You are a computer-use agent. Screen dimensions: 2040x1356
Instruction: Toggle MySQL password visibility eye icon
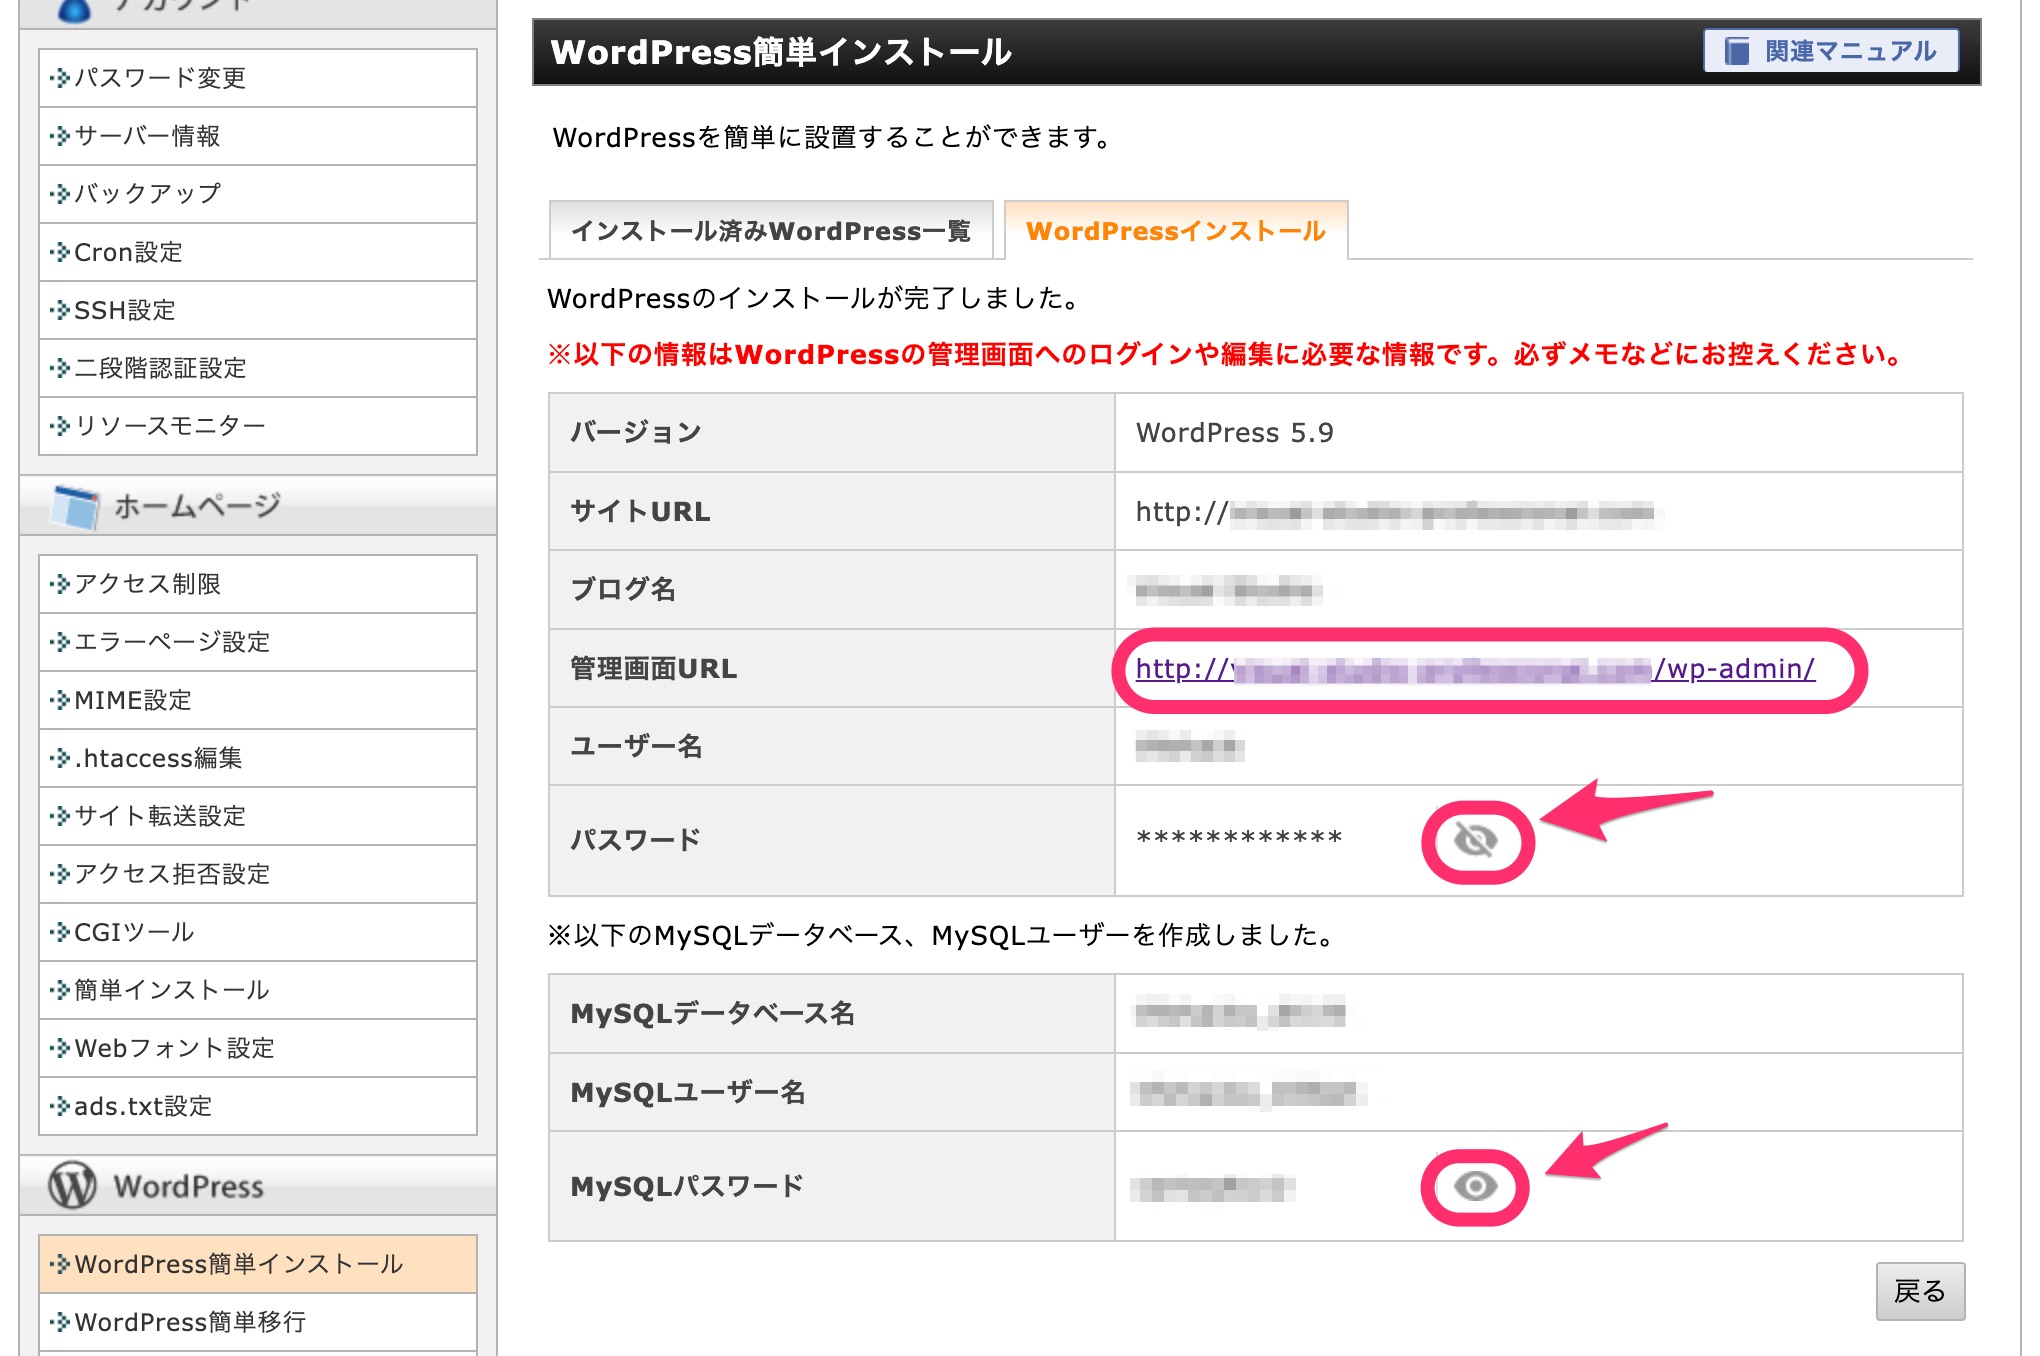[x=1476, y=1186]
